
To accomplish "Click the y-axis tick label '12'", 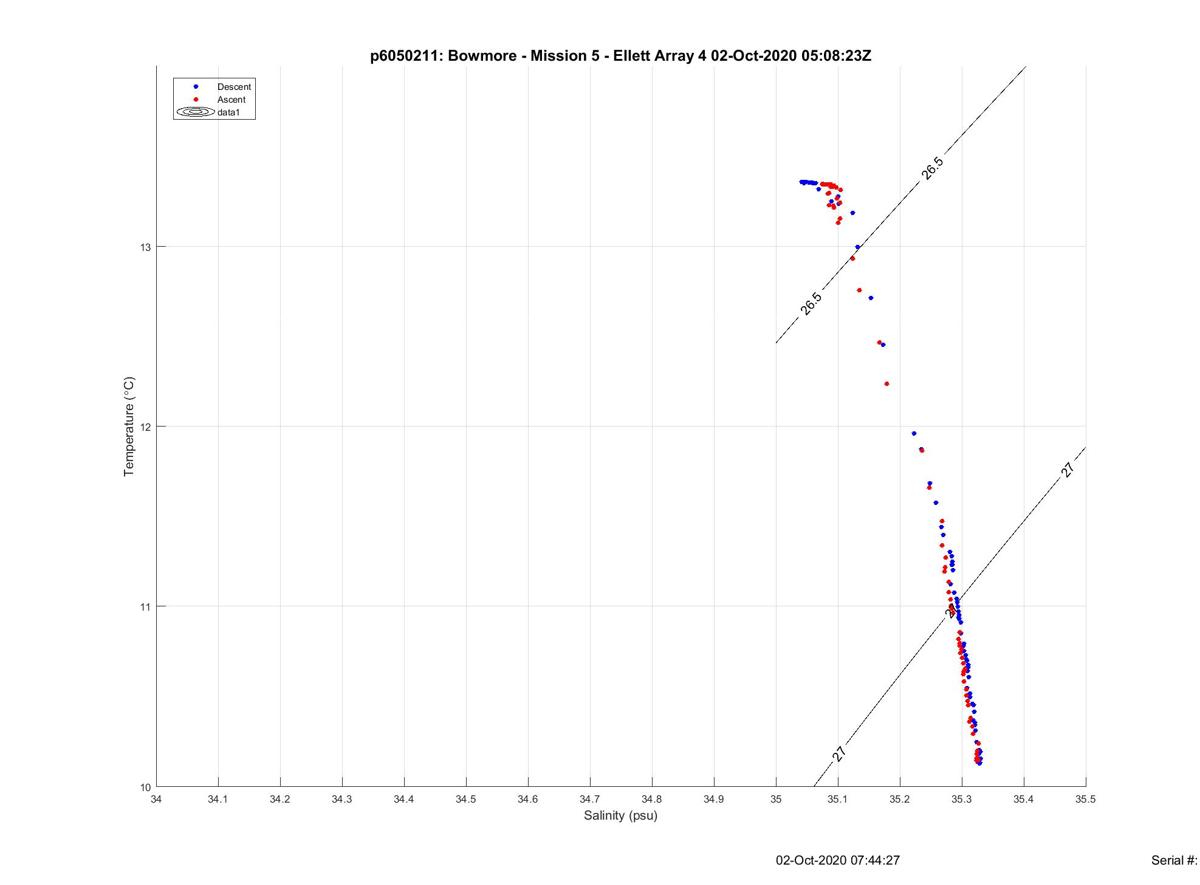I will [x=145, y=427].
